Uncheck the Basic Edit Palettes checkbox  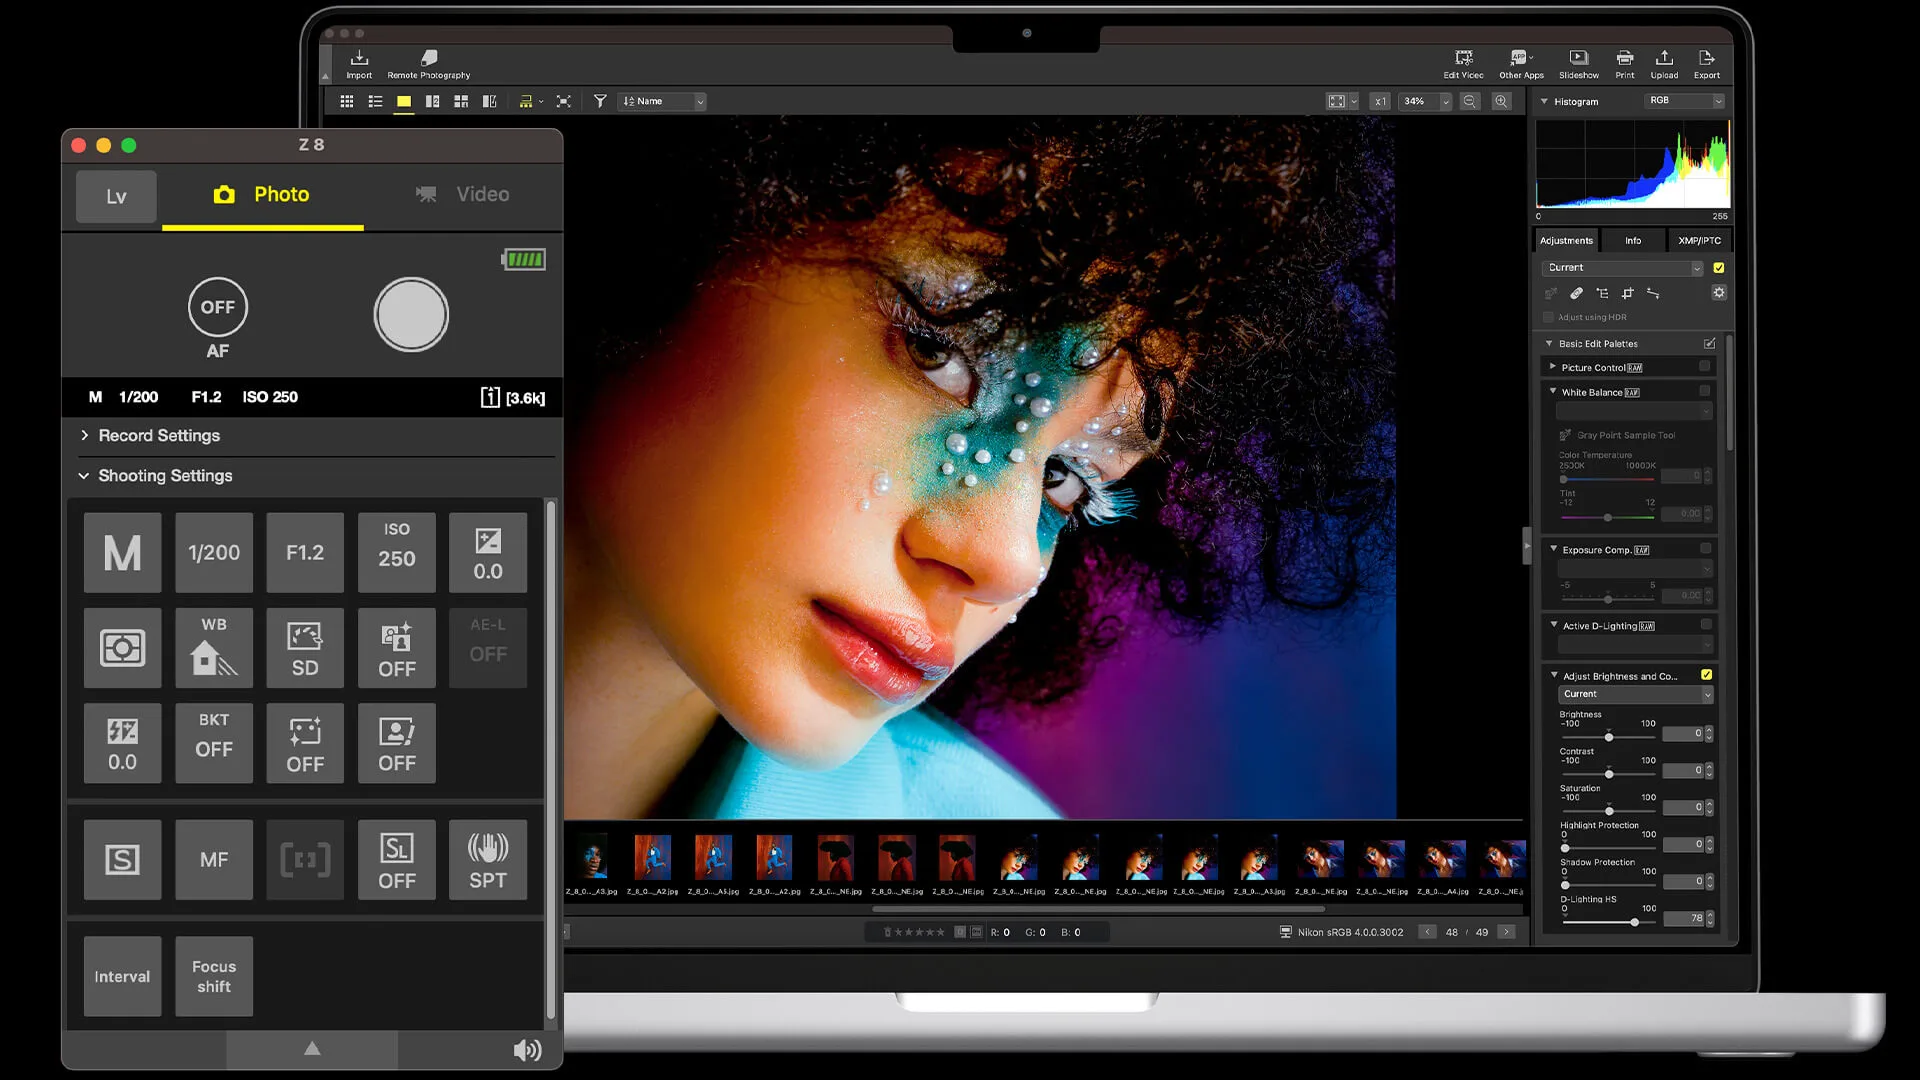point(1709,342)
